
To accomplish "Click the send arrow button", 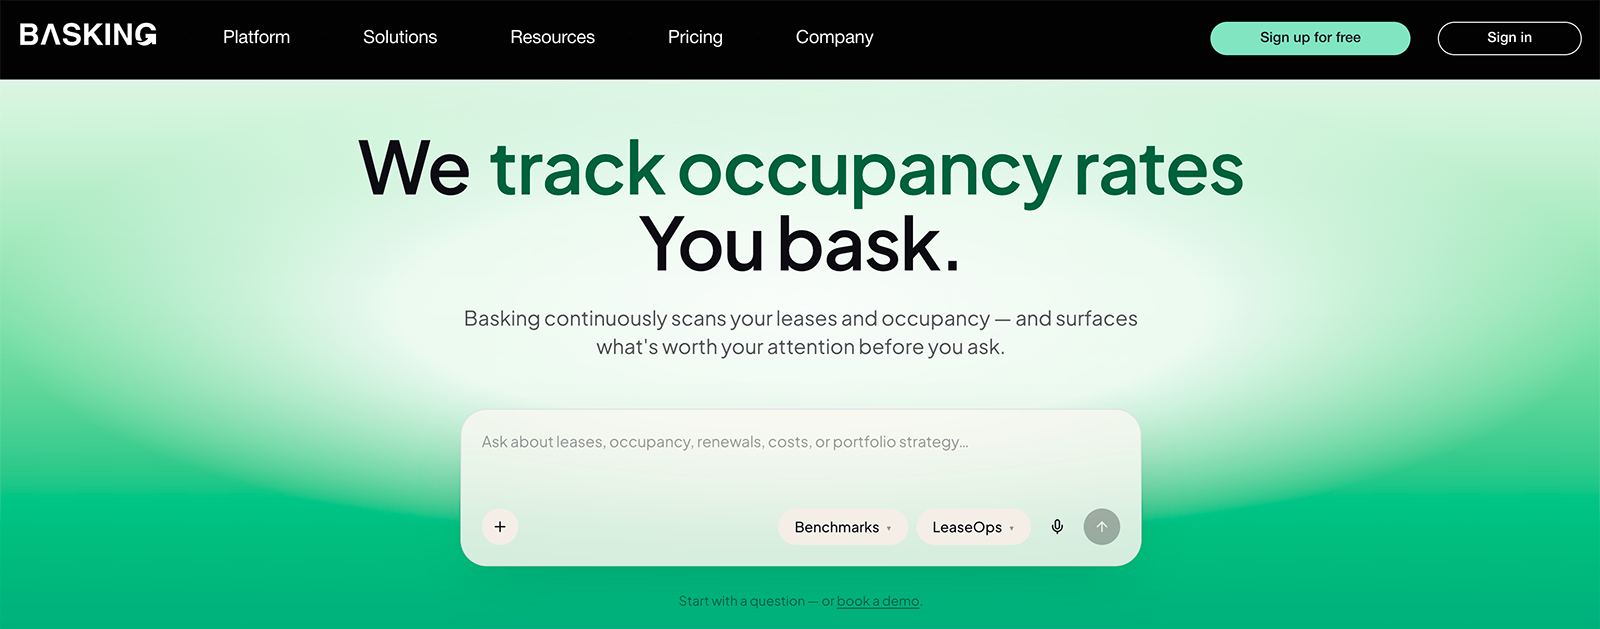I will pos(1102,527).
